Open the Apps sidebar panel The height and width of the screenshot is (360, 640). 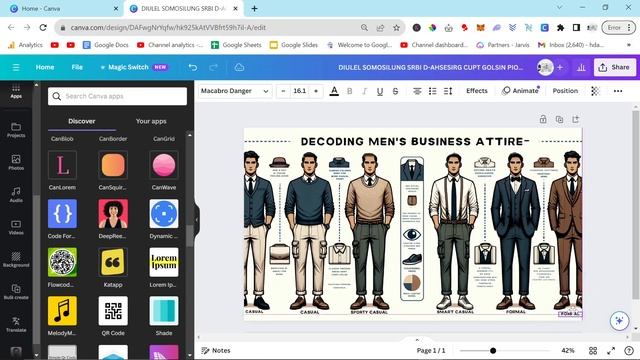[16, 91]
